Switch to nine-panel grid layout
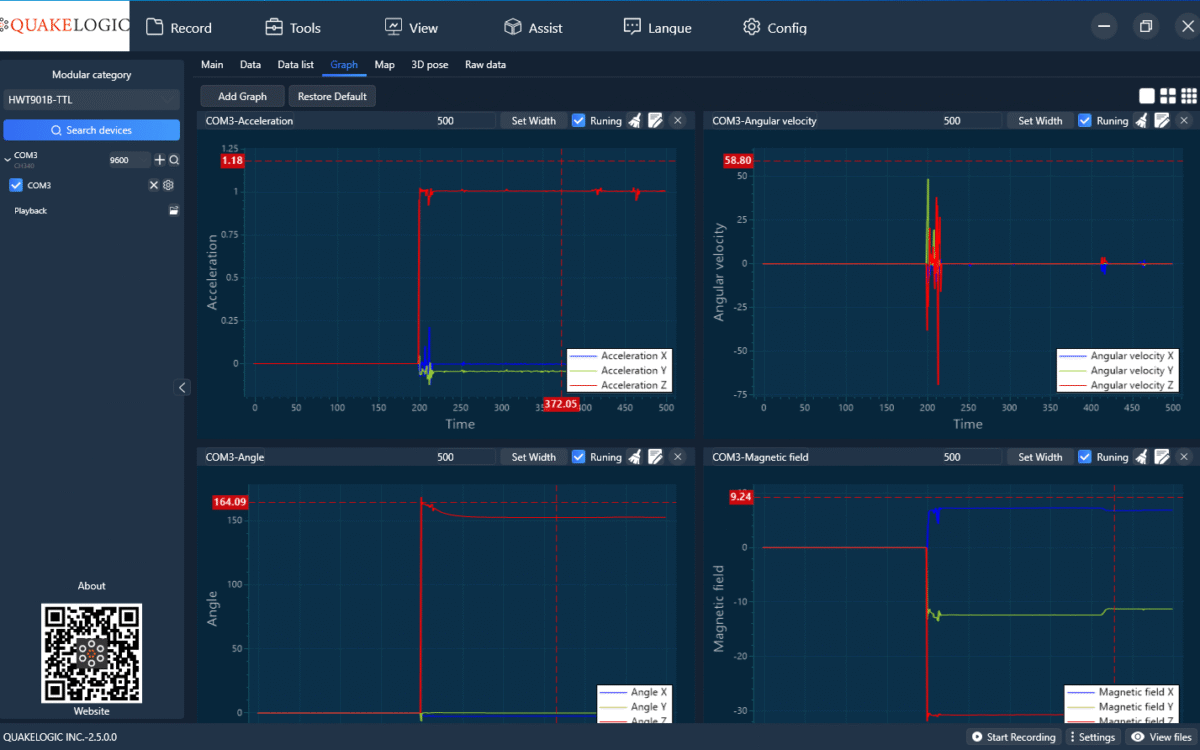The width and height of the screenshot is (1200, 750). point(1188,96)
